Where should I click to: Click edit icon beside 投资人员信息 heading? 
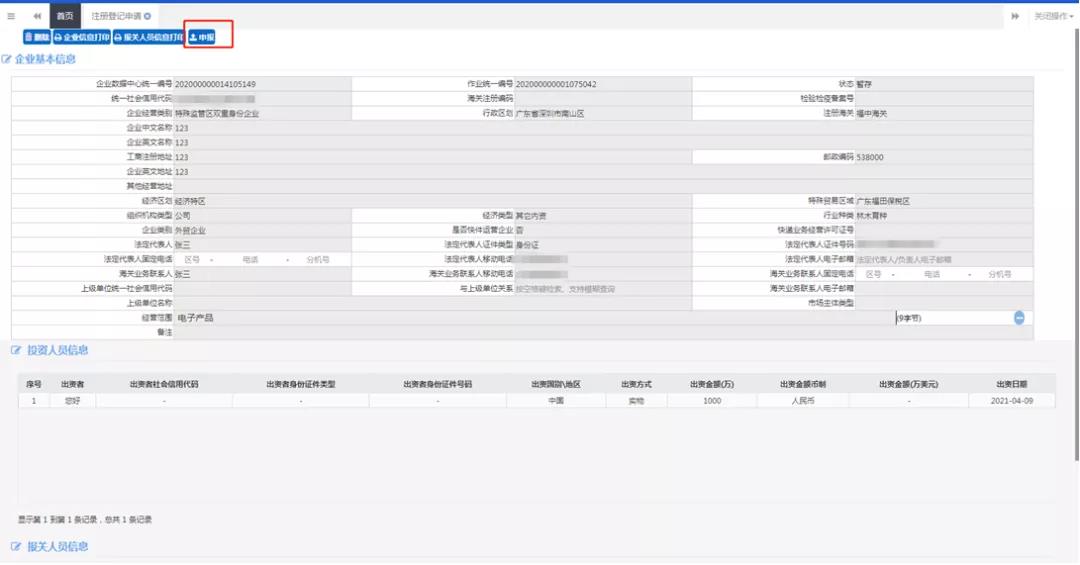15,351
